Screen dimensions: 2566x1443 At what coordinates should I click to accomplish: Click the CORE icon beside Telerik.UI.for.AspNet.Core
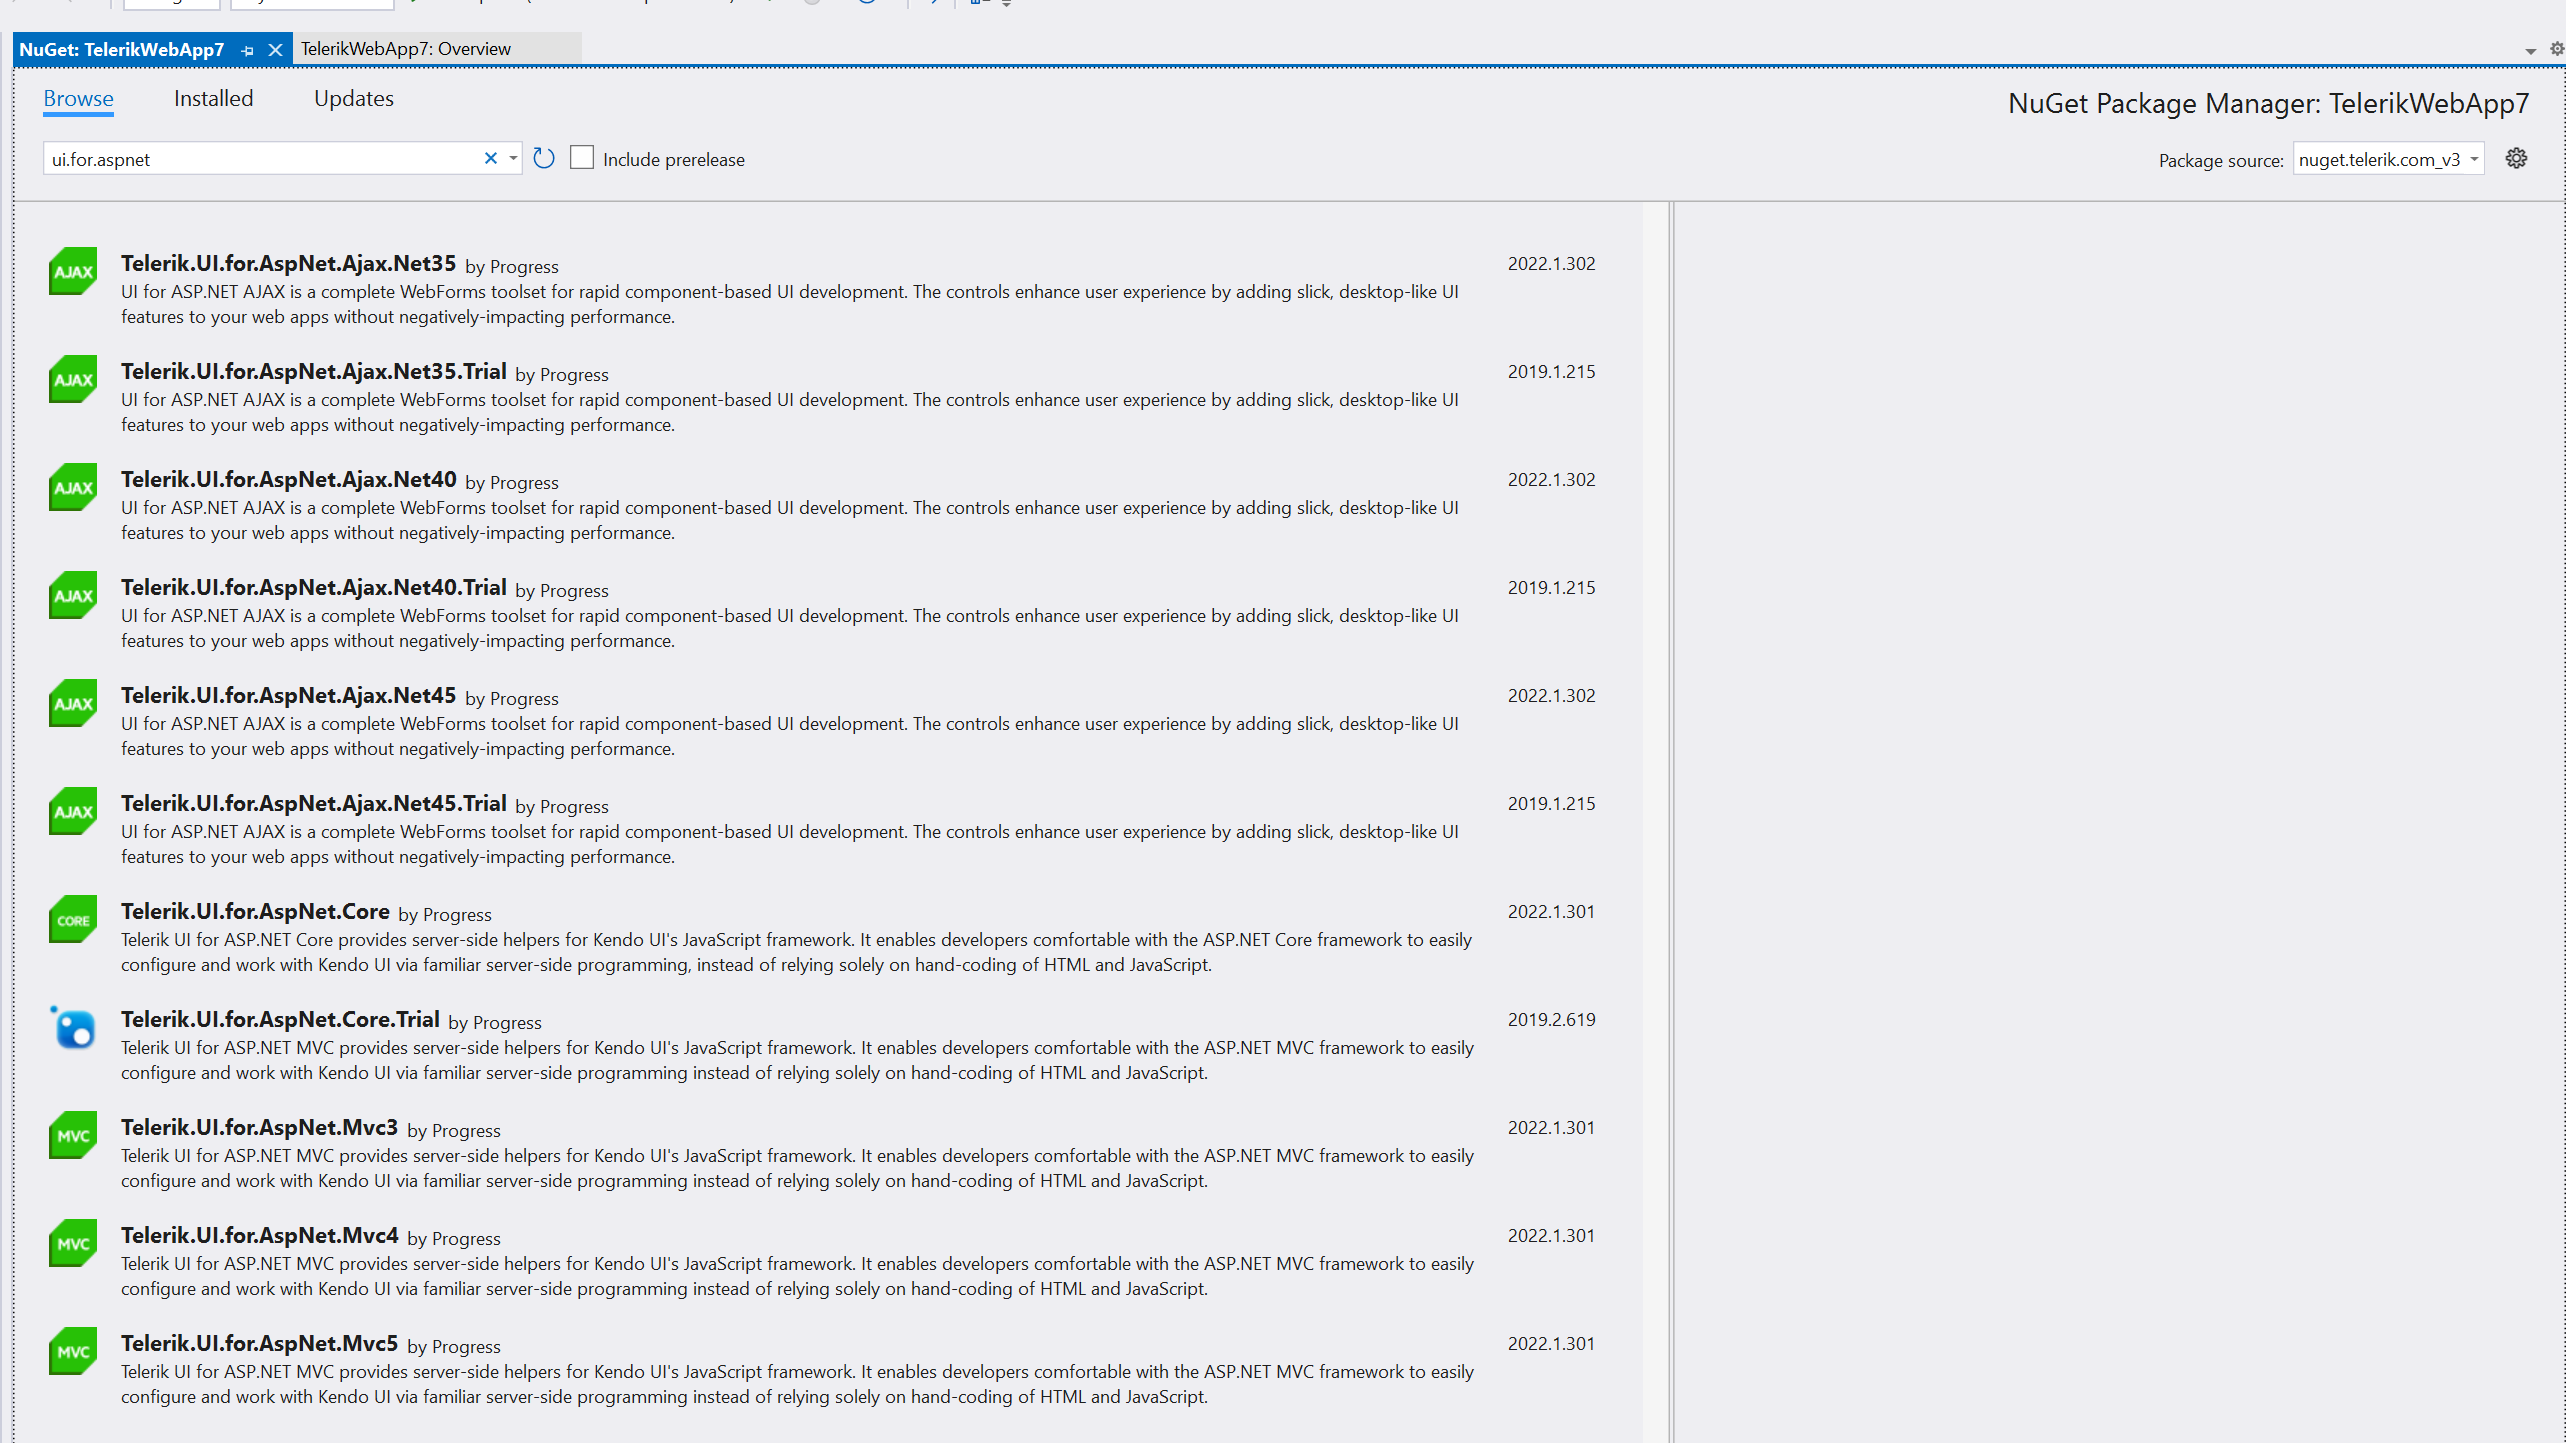coord(71,919)
